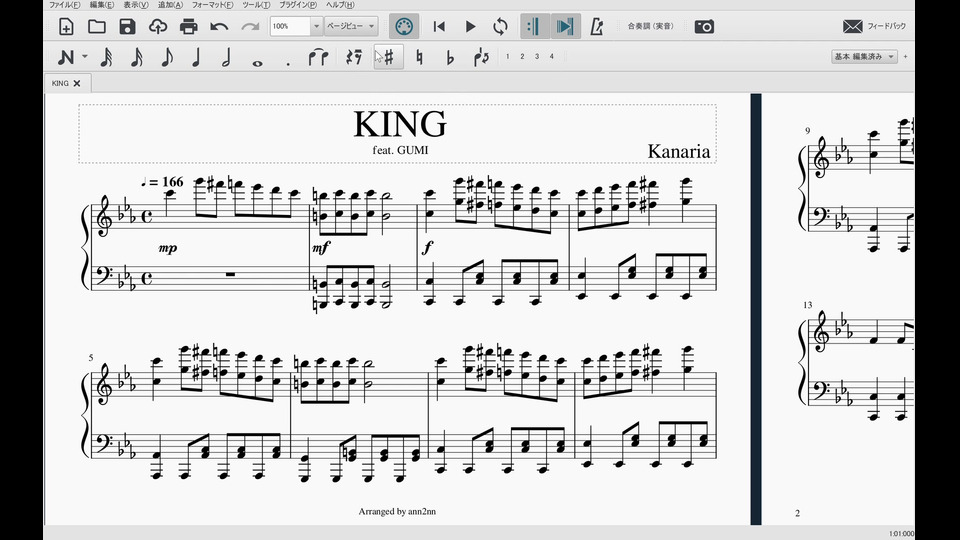Viewport: 960px width, 540px height.
Task: Open page view mode dropdown
Action: pyautogui.click(x=351, y=26)
